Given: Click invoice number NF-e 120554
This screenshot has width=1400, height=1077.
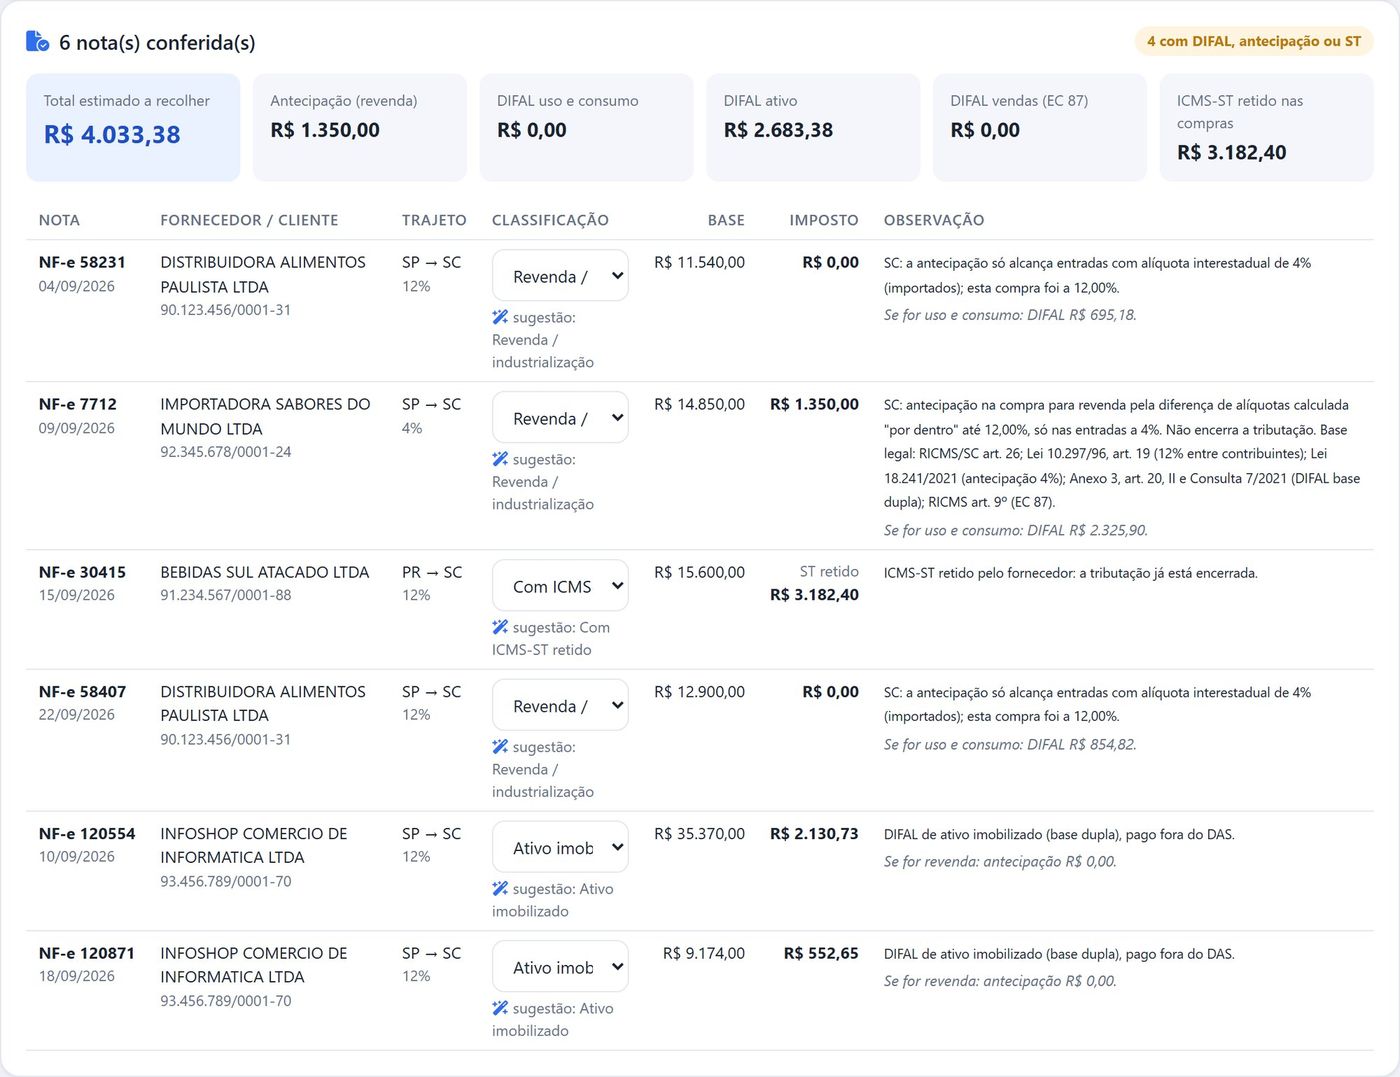Looking at the screenshot, I should click(87, 833).
